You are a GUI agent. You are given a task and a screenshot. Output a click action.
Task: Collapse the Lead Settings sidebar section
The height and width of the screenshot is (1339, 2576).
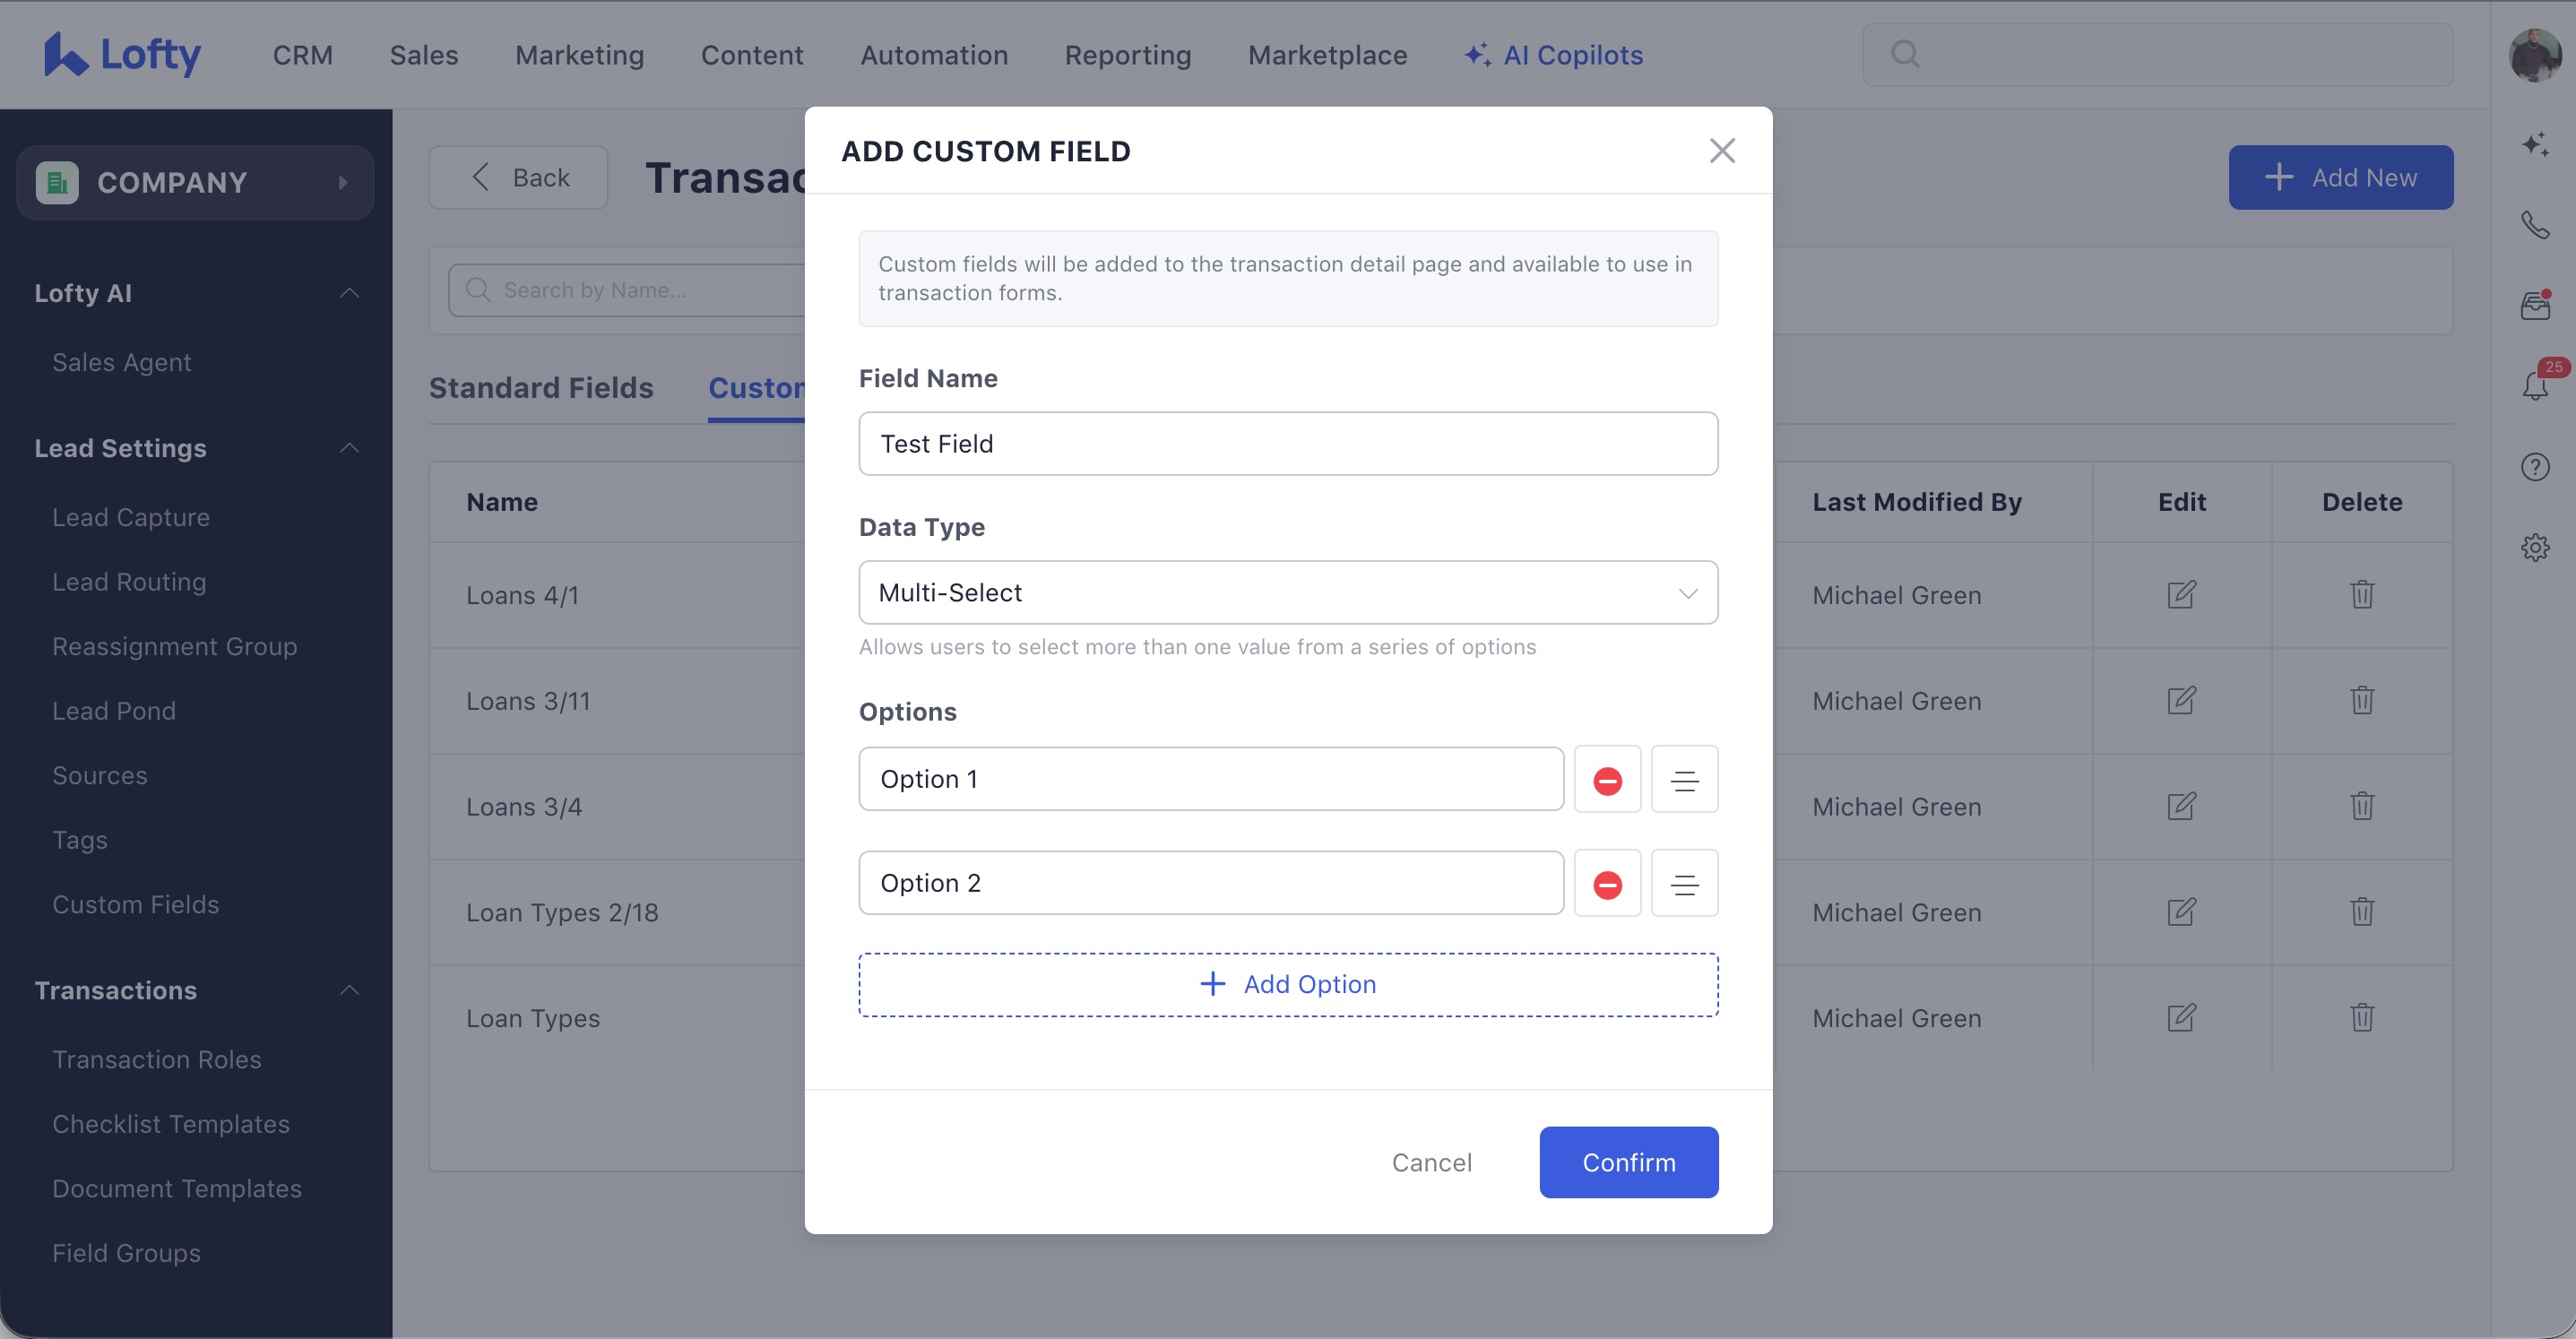[x=349, y=448]
